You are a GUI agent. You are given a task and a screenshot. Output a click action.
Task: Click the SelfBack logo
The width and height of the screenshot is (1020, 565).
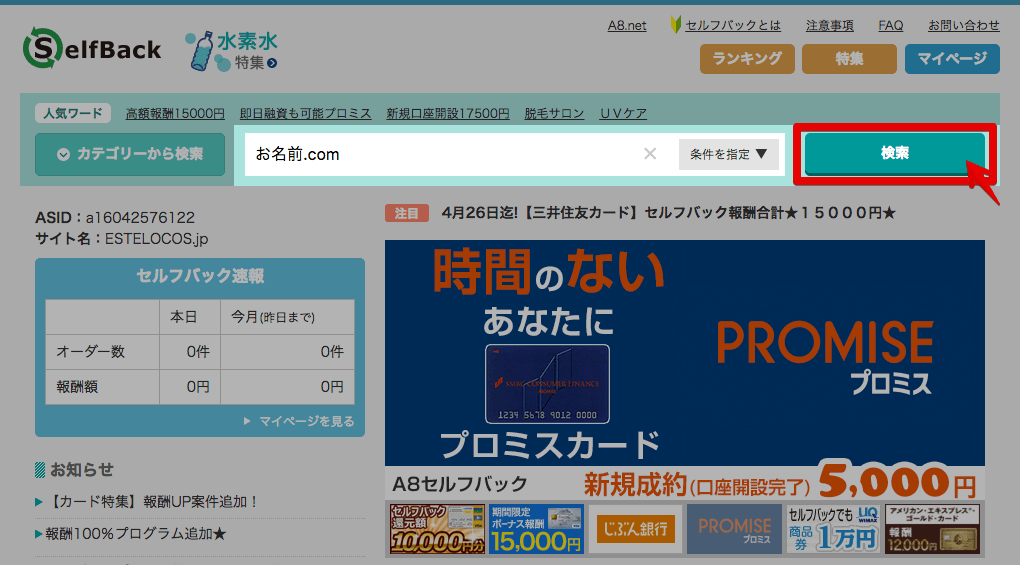tap(92, 49)
